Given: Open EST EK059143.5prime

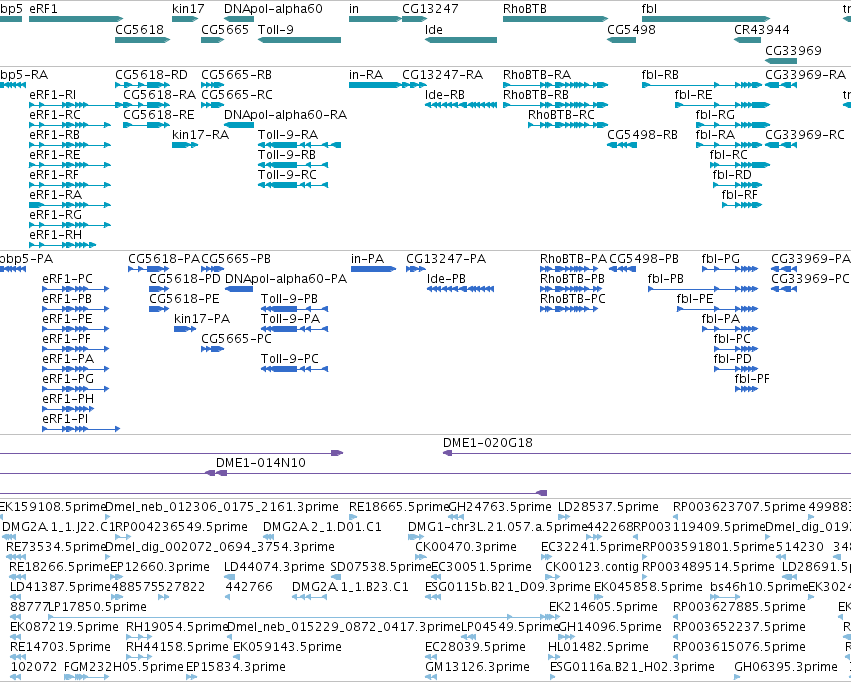Looking at the screenshot, I should (x=287, y=646).
